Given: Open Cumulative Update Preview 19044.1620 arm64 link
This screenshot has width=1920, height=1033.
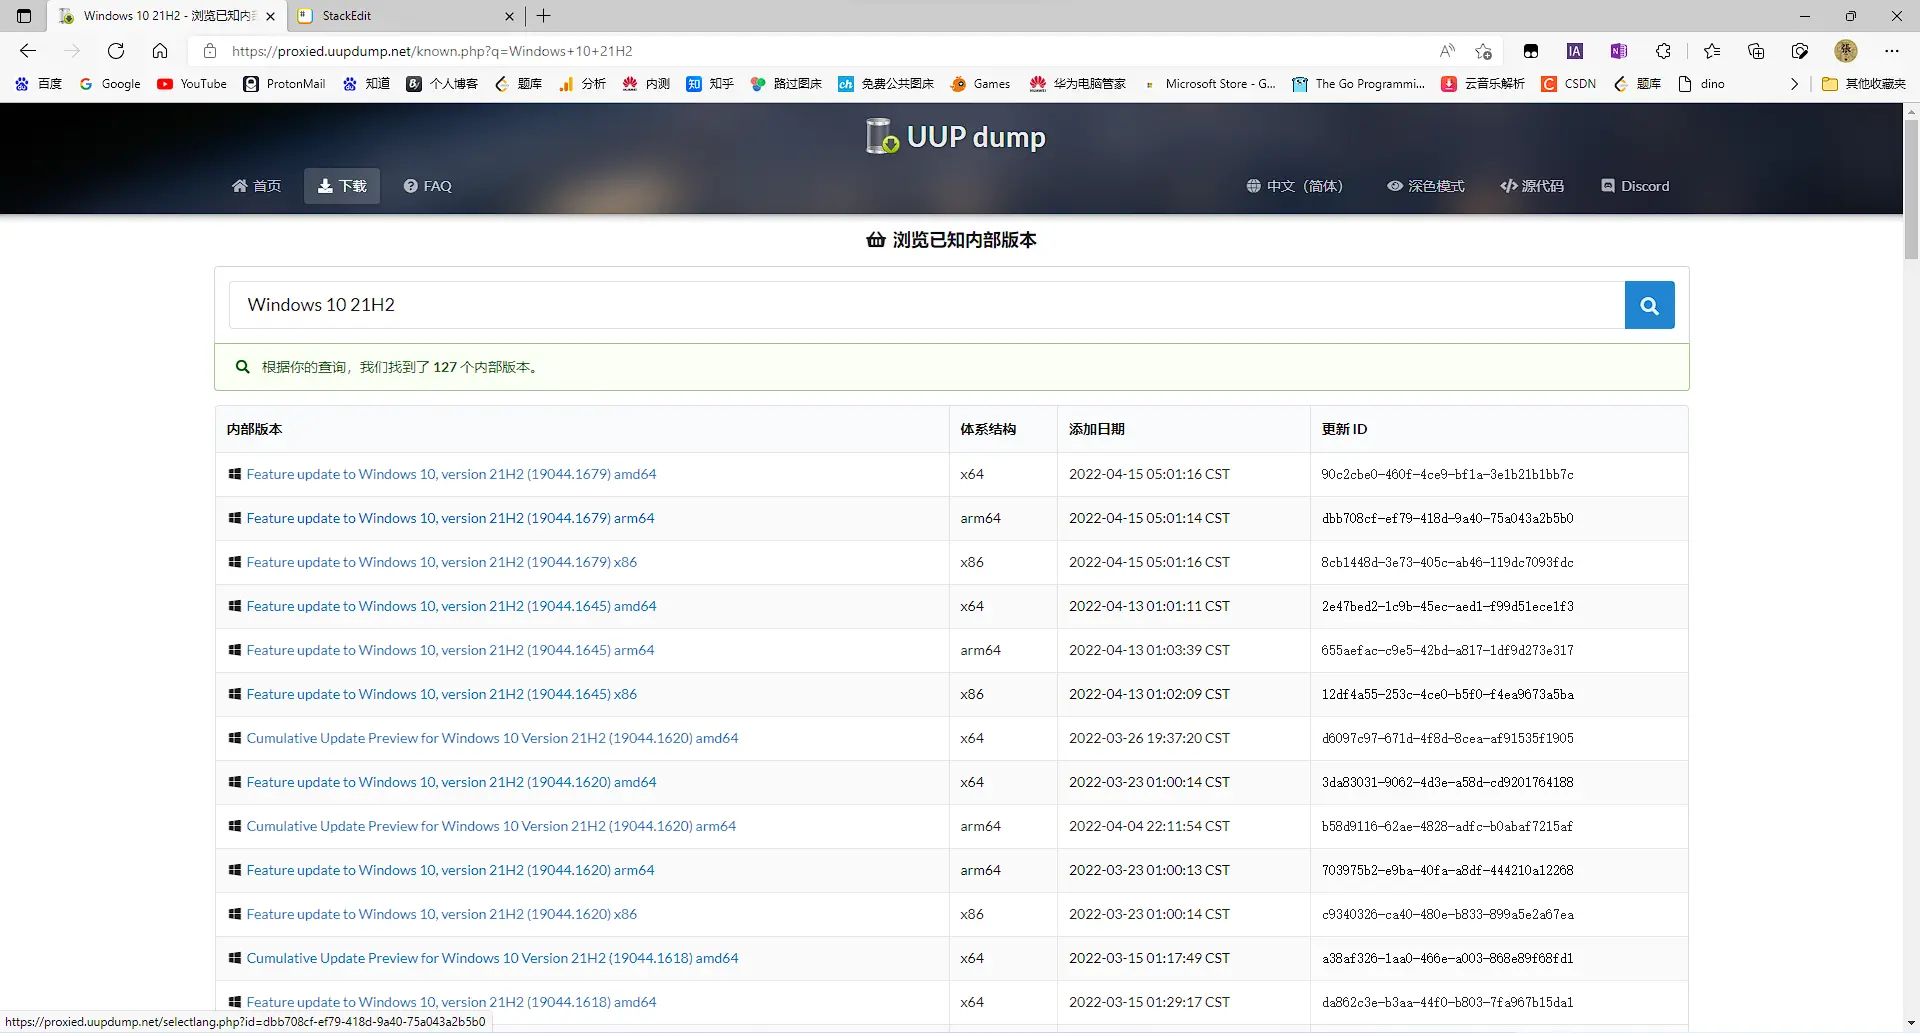Looking at the screenshot, I should (491, 826).
